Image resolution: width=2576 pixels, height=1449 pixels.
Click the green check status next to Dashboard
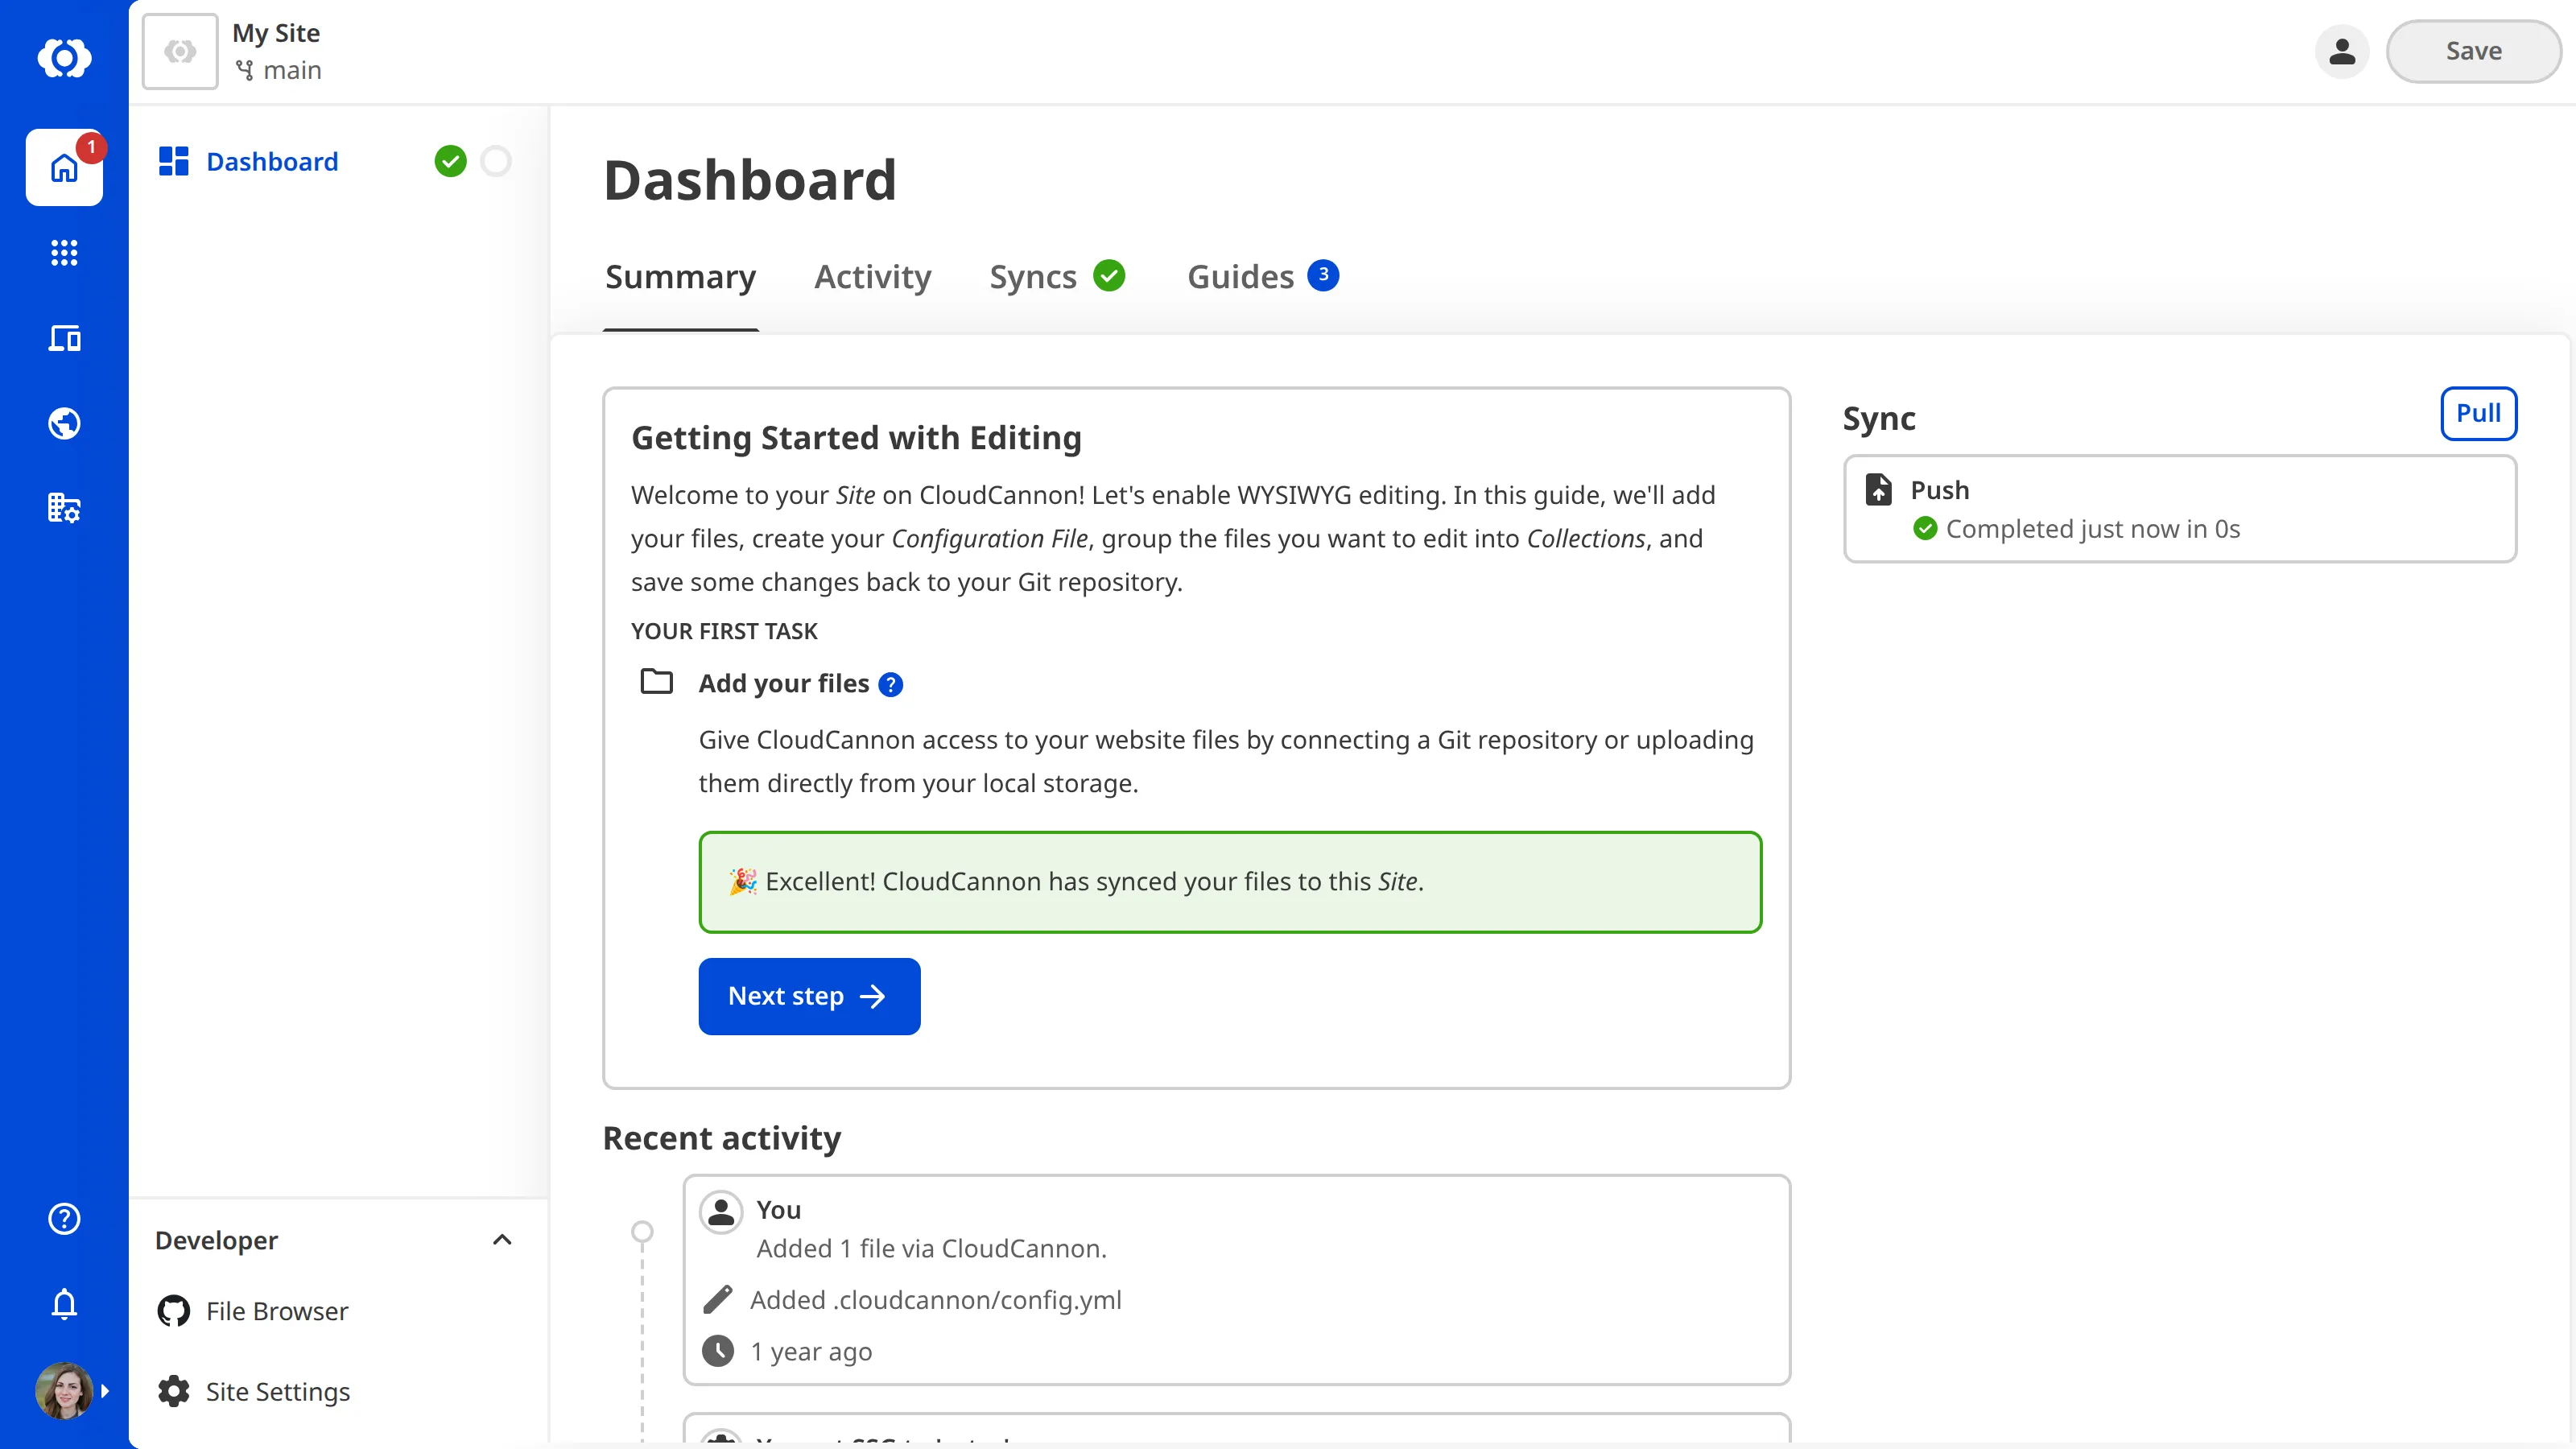point(450,161)
